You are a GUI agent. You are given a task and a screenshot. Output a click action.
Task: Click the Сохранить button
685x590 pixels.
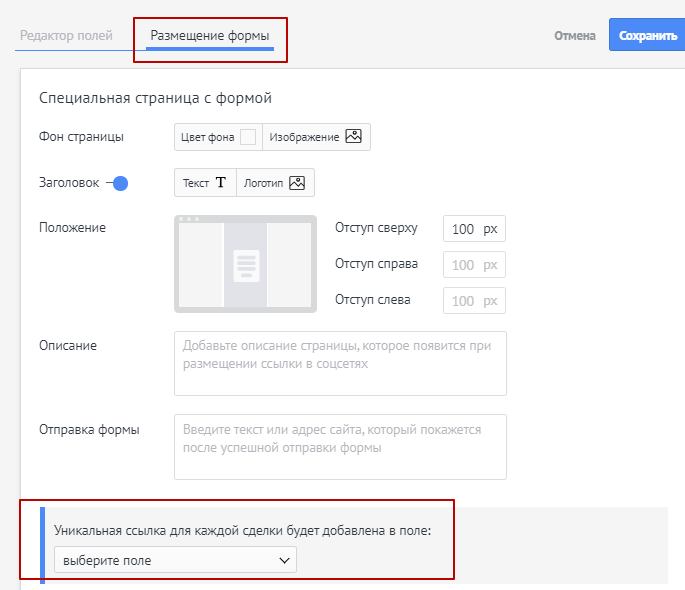(x=647, y=35)
